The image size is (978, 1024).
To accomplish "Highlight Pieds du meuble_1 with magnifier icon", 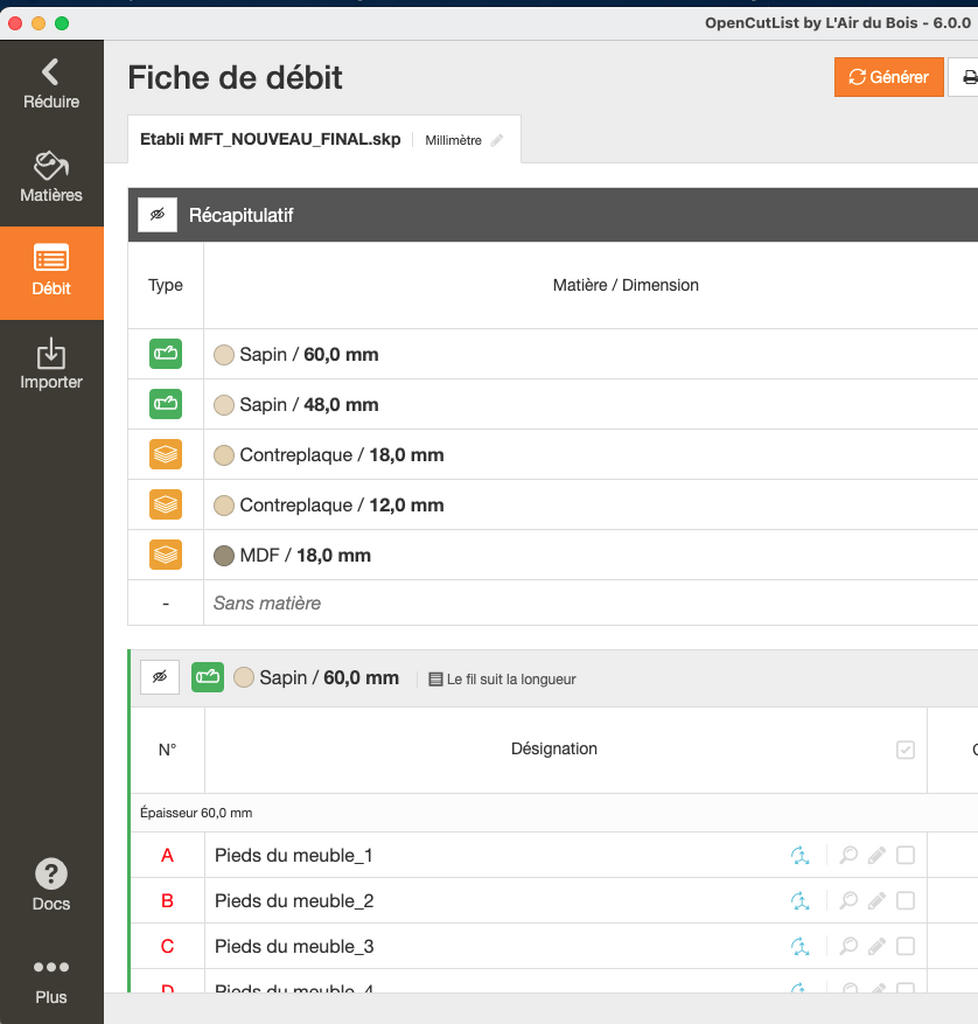I will pyautogui.click(x=848, y=855).
